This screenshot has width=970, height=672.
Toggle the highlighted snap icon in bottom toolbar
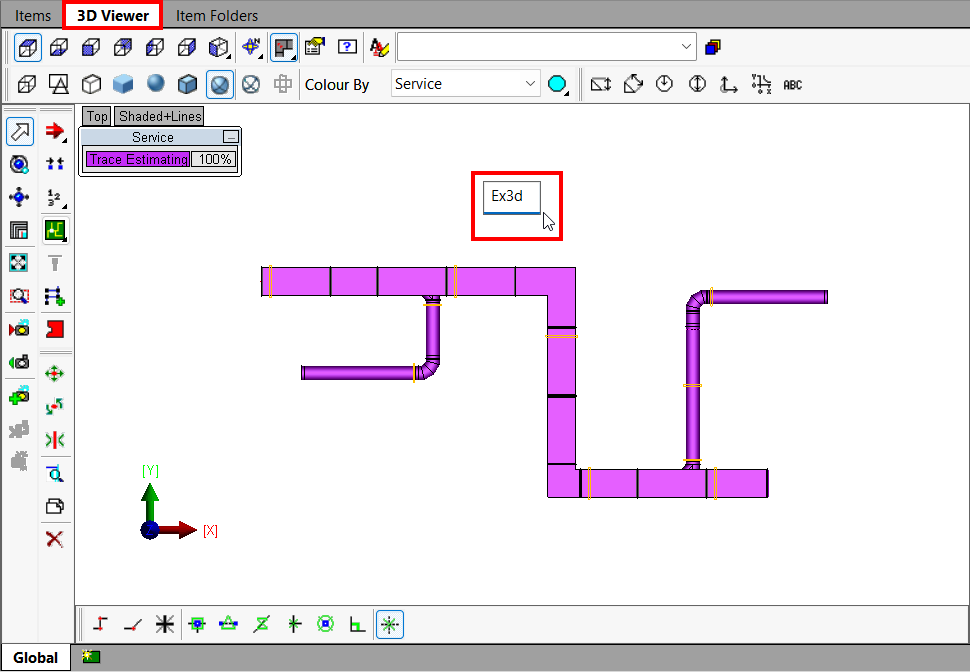[390, 624]
